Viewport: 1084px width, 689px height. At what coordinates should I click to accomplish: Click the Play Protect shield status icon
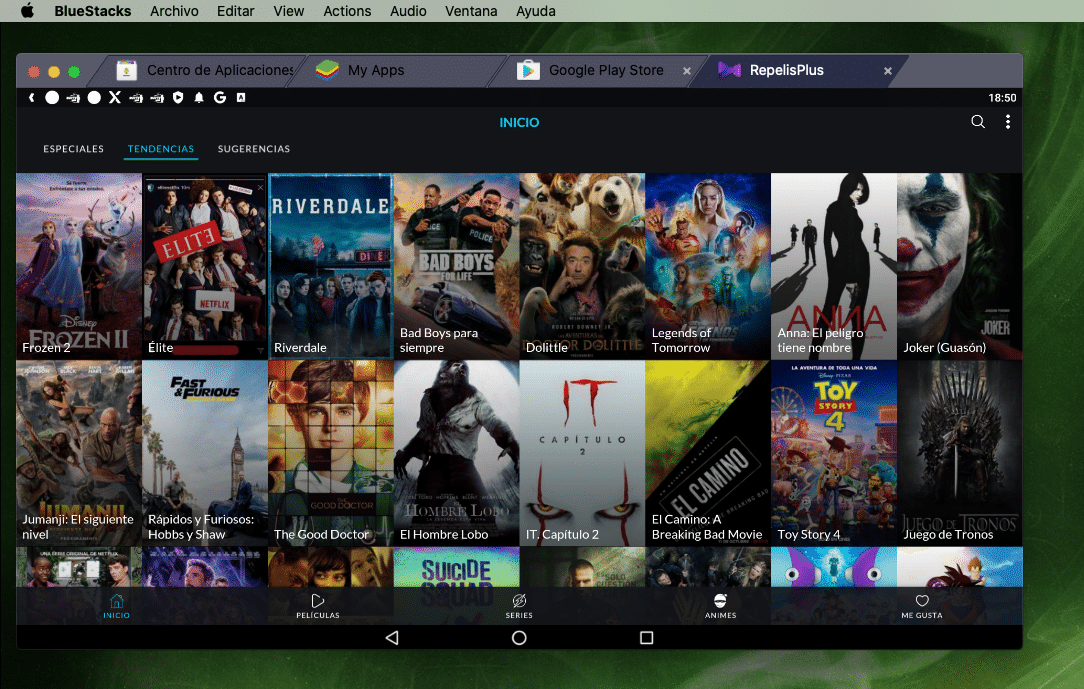coord(179,97)
